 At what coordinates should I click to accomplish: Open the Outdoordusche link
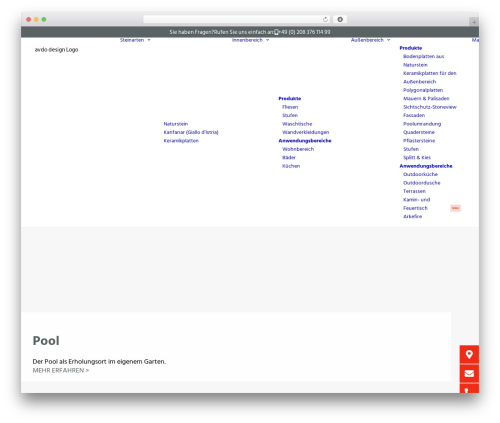(422, 183)
